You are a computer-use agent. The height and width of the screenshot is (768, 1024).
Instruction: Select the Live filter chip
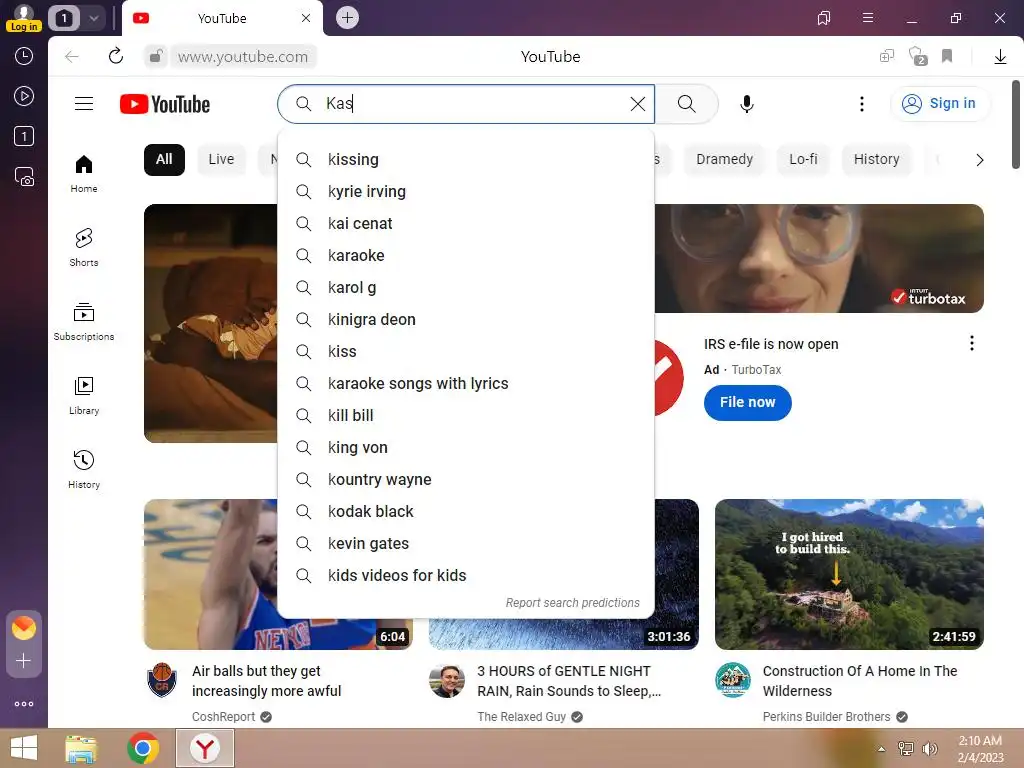tap(221, 159)
